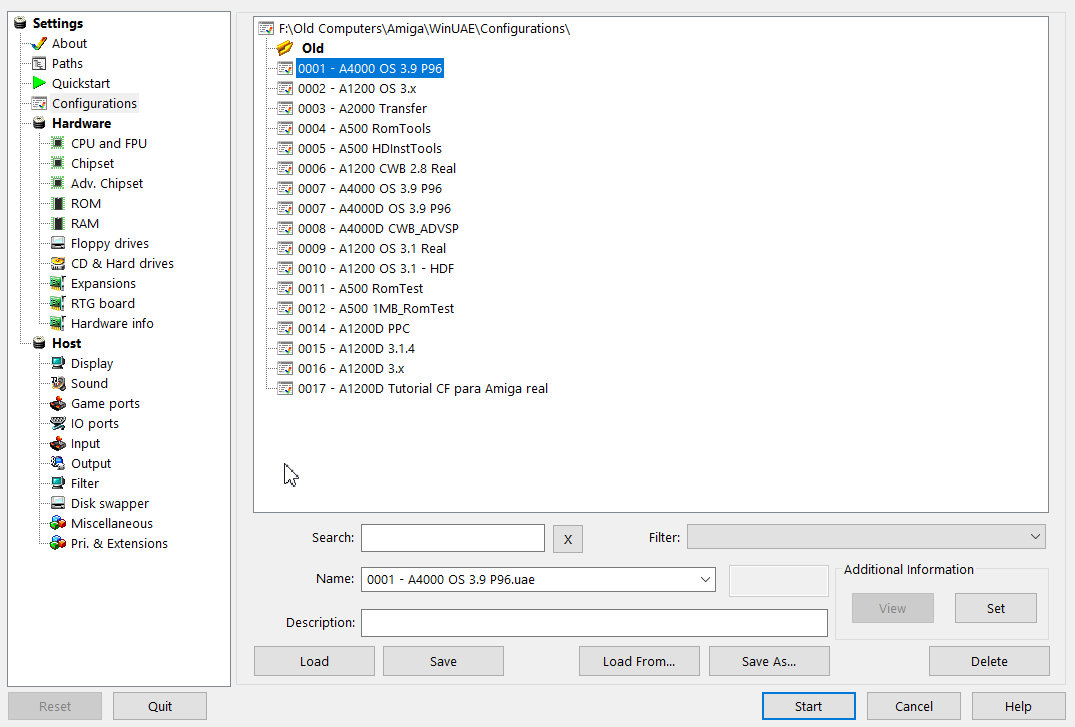Click the Pri. & Extensions icon
The image size is (1075, 727).
tap(58, 543)
